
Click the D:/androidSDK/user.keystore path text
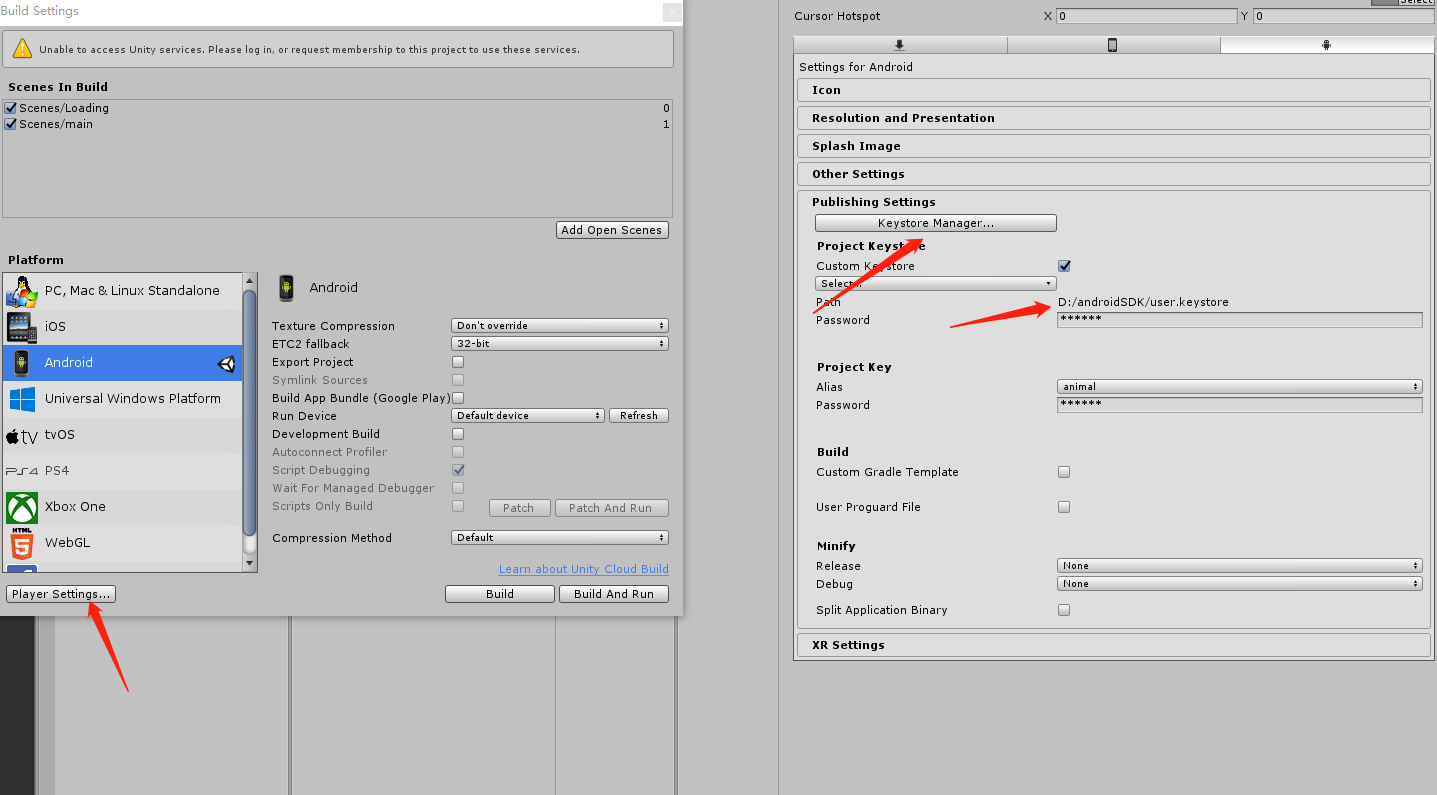pyautogui.click(x=1143, y=302)
